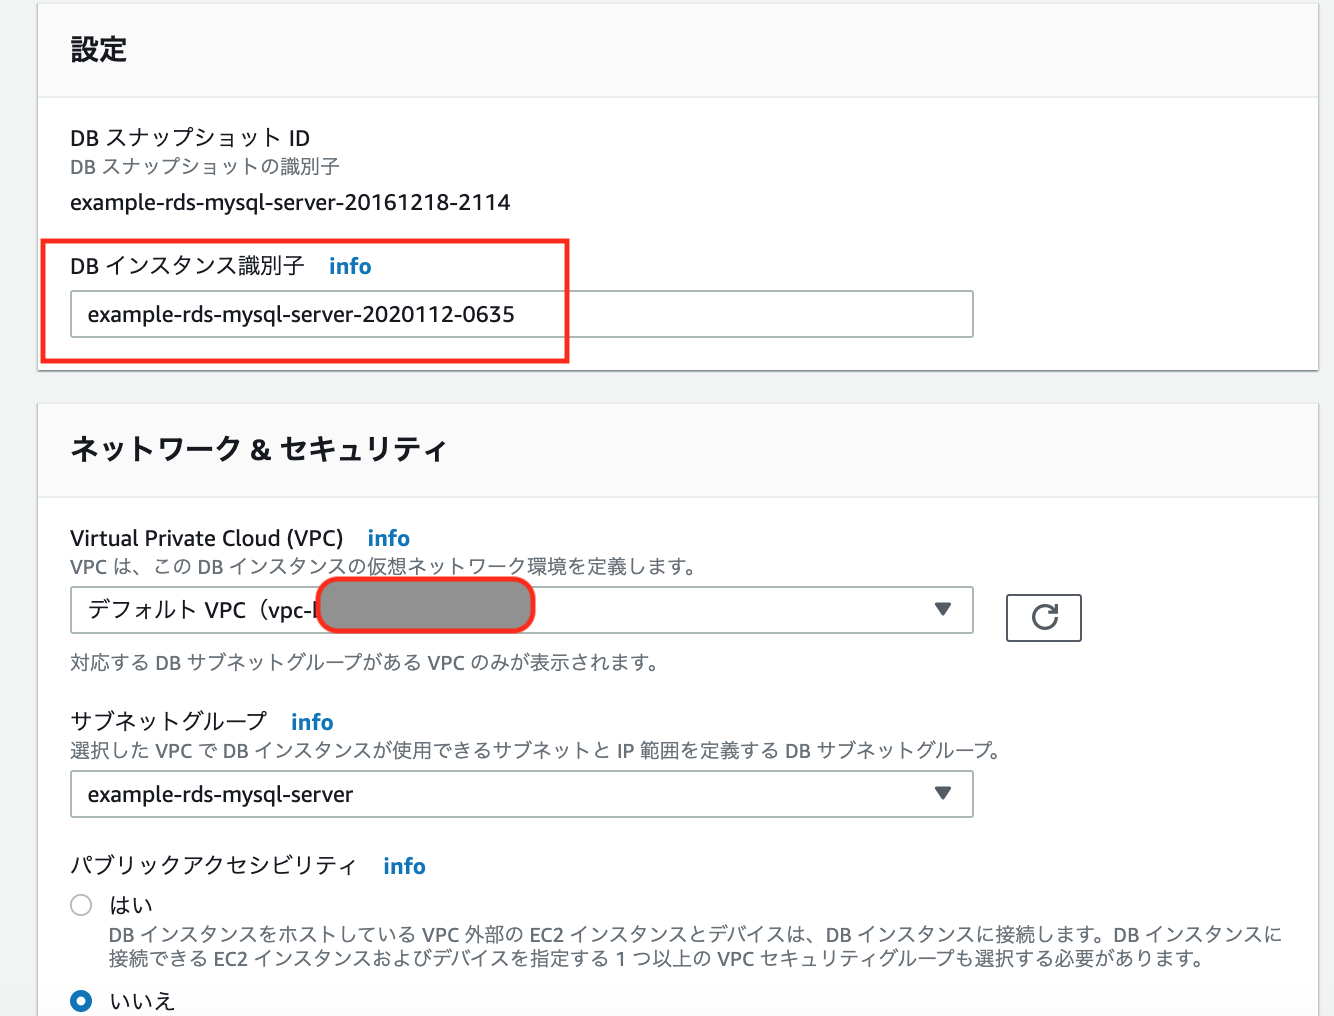Click snapshot ID example-rds-mysql-server-20161218-2114 text
1334x1016 pixels.
[x=290, y=203]
